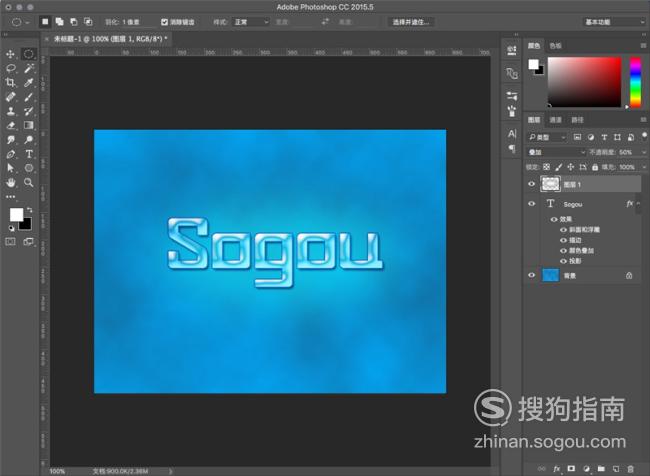Image resolution: width=650 pixels, height=476 pixels.
Task: Open the layer filter type dropdown
Action: [x=547, y=137]
